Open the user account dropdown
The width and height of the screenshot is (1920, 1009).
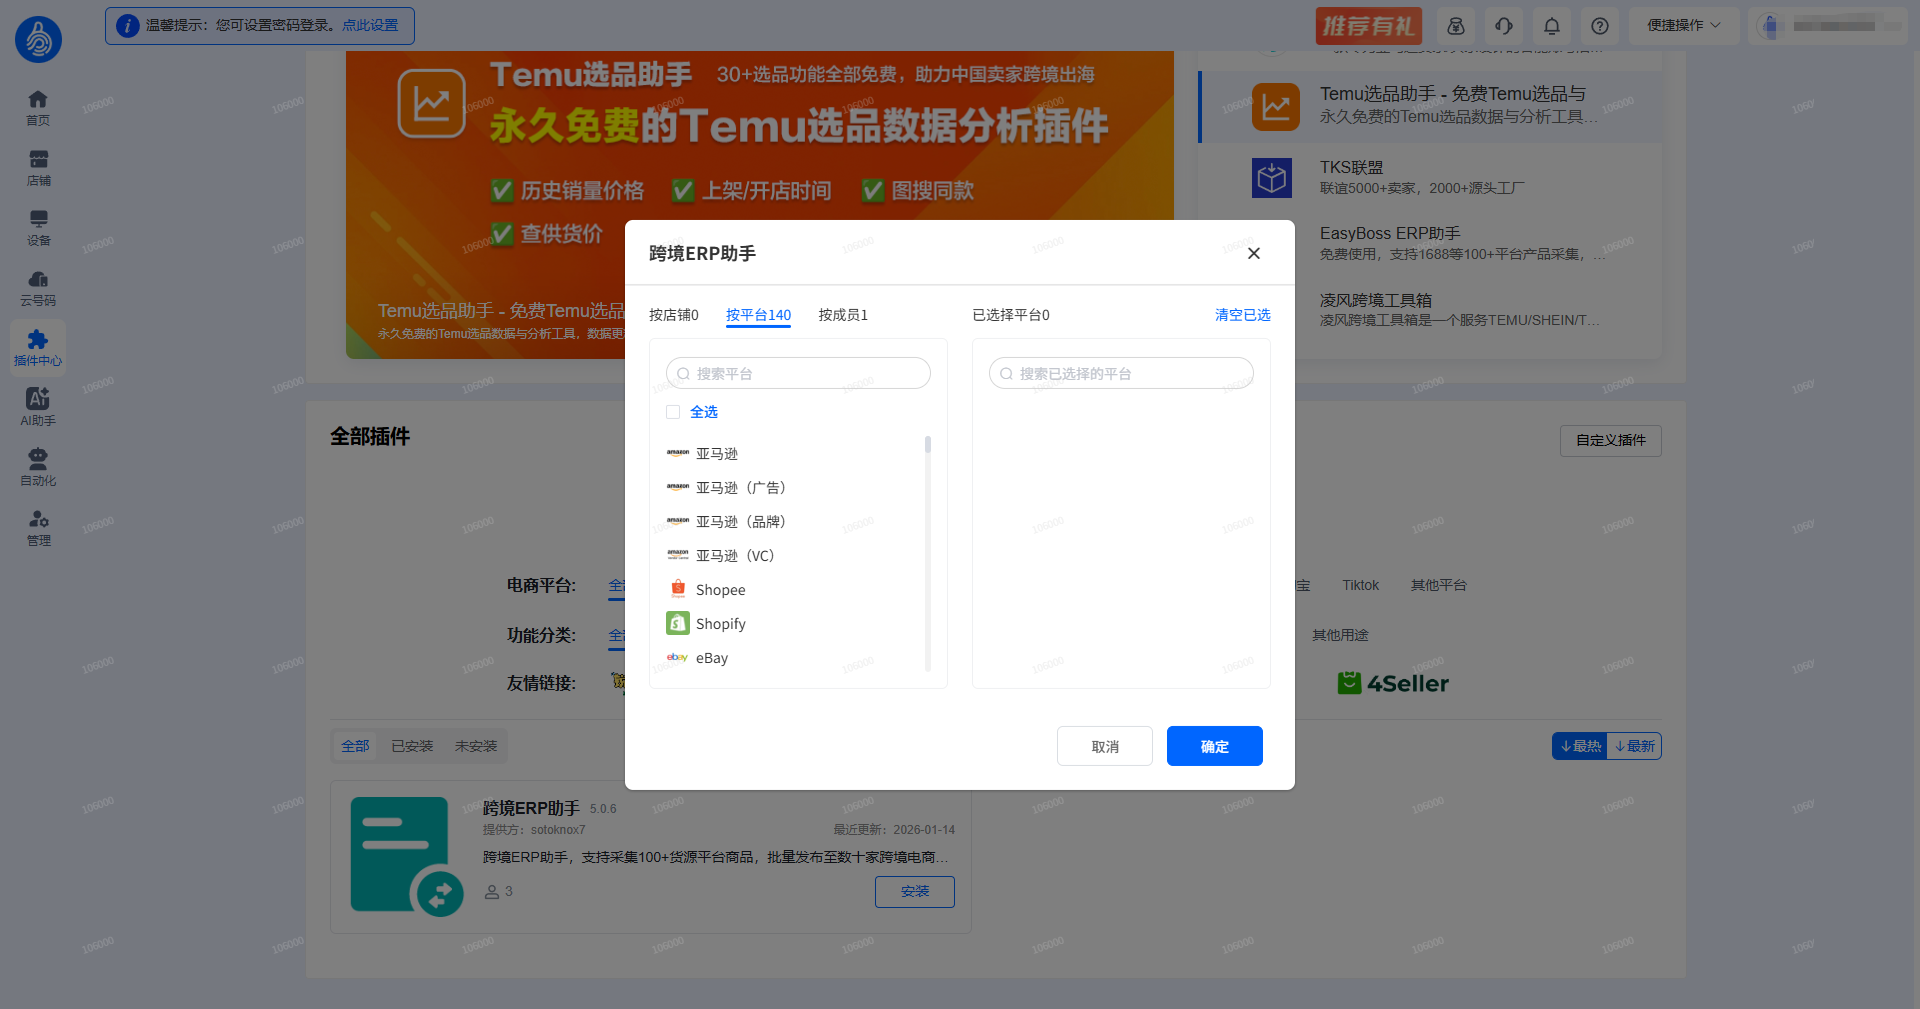[1828, 26]
